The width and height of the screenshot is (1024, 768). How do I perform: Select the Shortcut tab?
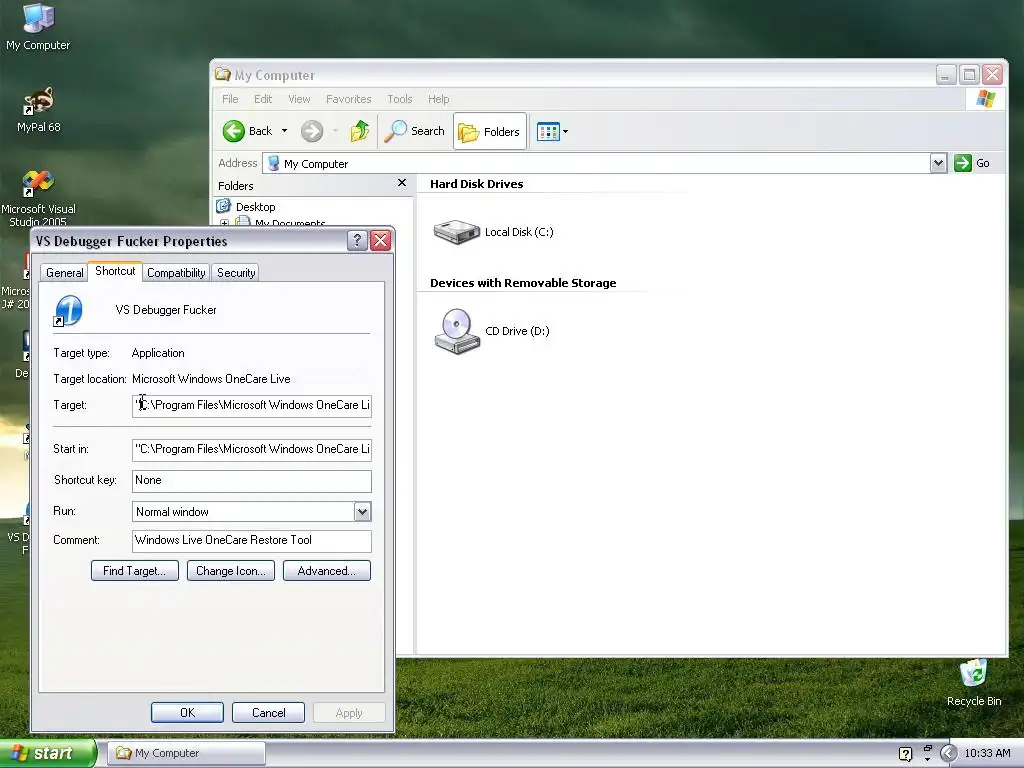[x=115, y=270]
